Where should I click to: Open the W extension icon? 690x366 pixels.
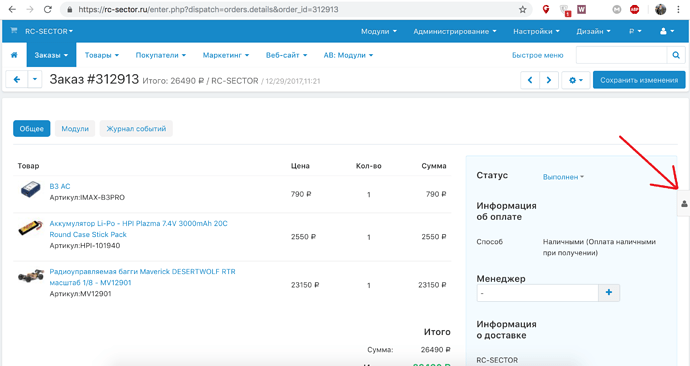point(581,9)
